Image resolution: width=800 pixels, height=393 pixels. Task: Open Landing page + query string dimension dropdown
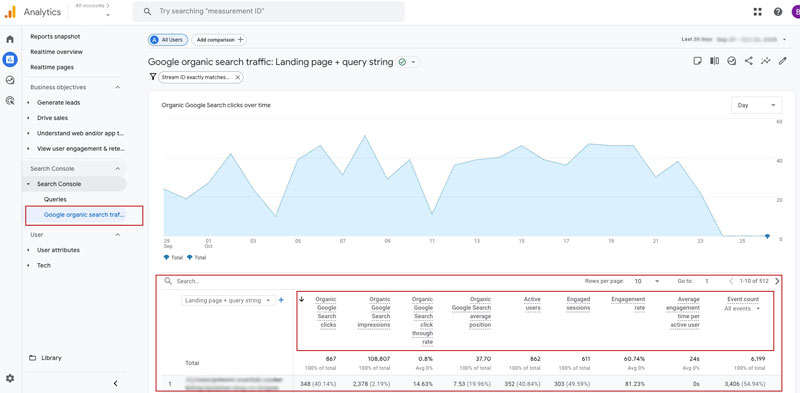click(229, 300)
